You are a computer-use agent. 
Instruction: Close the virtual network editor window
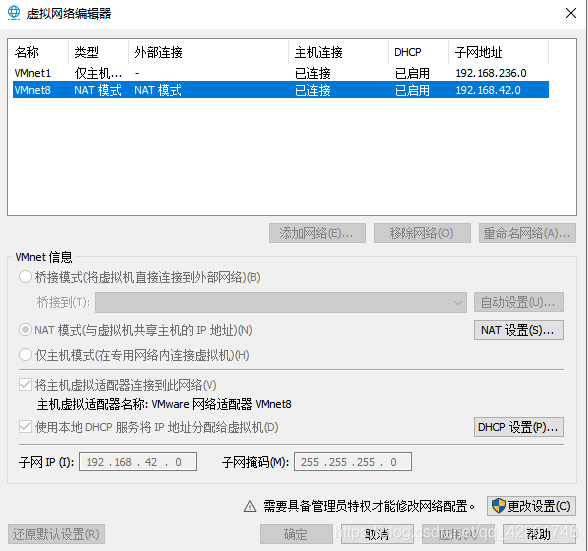pyautogui.click(x=570, y=13)
